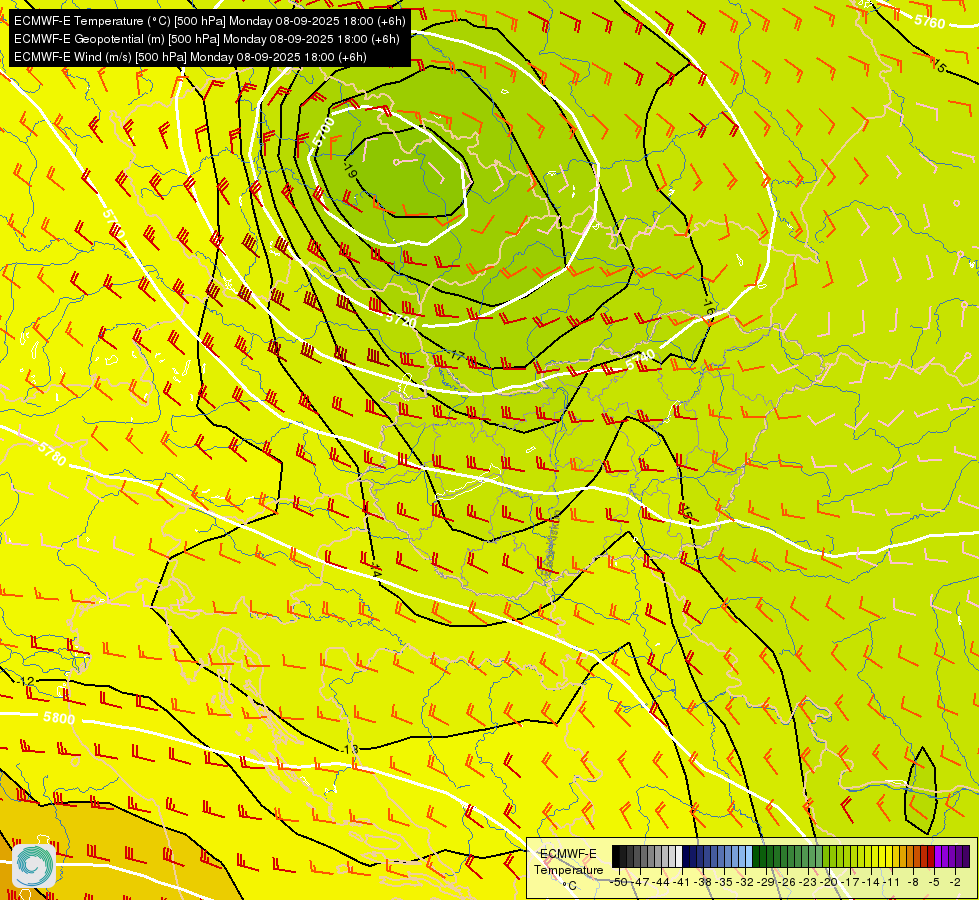The width and height of the screenshot is (979, 900).
Task: Click the swirl logo icon in bottom-left corner
Action: (x=34, y=865)
